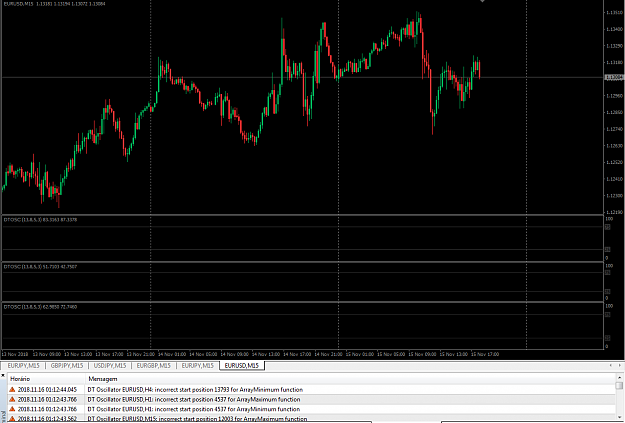Select the EURUSD,H4 ArrayMinimum error message

coord(195,390)
